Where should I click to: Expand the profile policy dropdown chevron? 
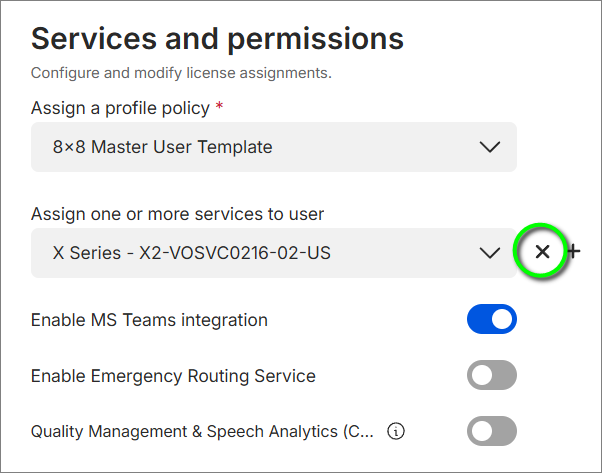click(x=489, y=147)
